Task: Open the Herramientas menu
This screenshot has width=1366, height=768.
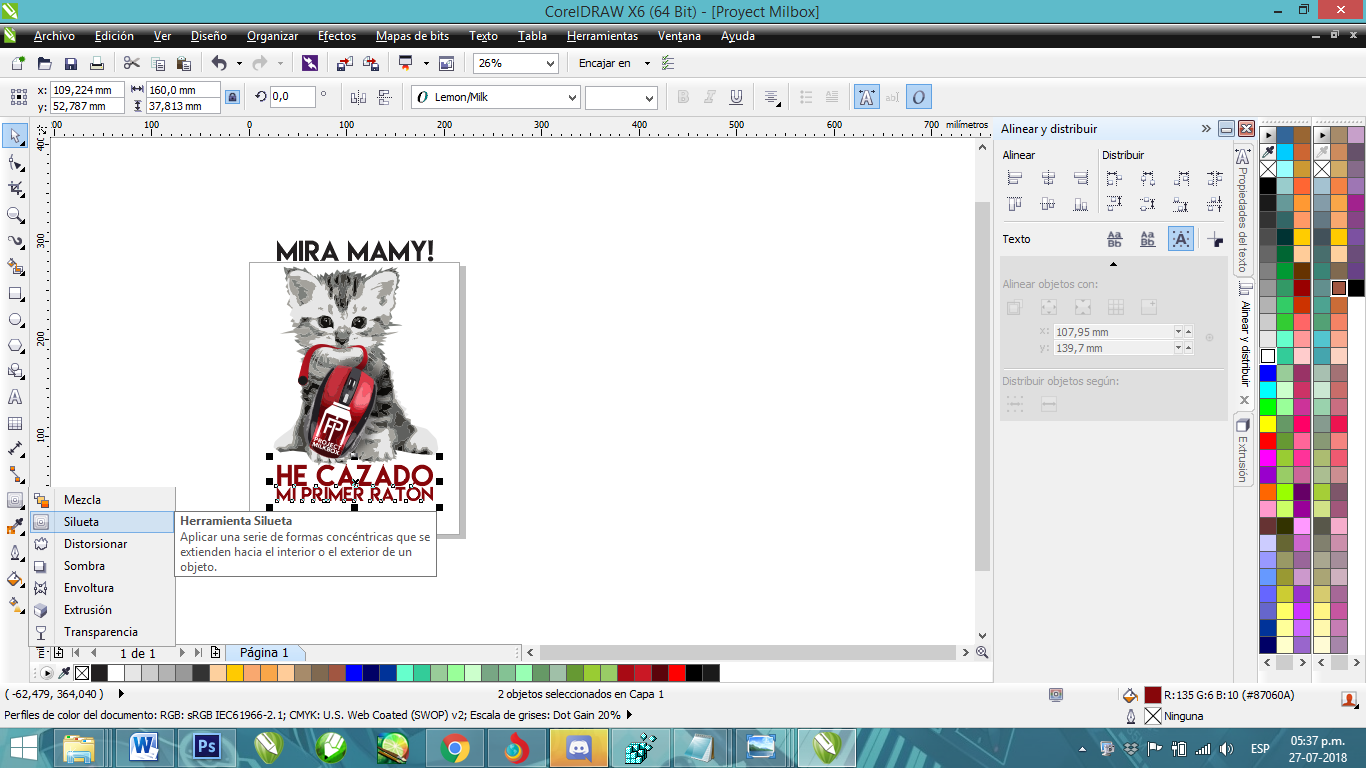Action: [602, 36]
